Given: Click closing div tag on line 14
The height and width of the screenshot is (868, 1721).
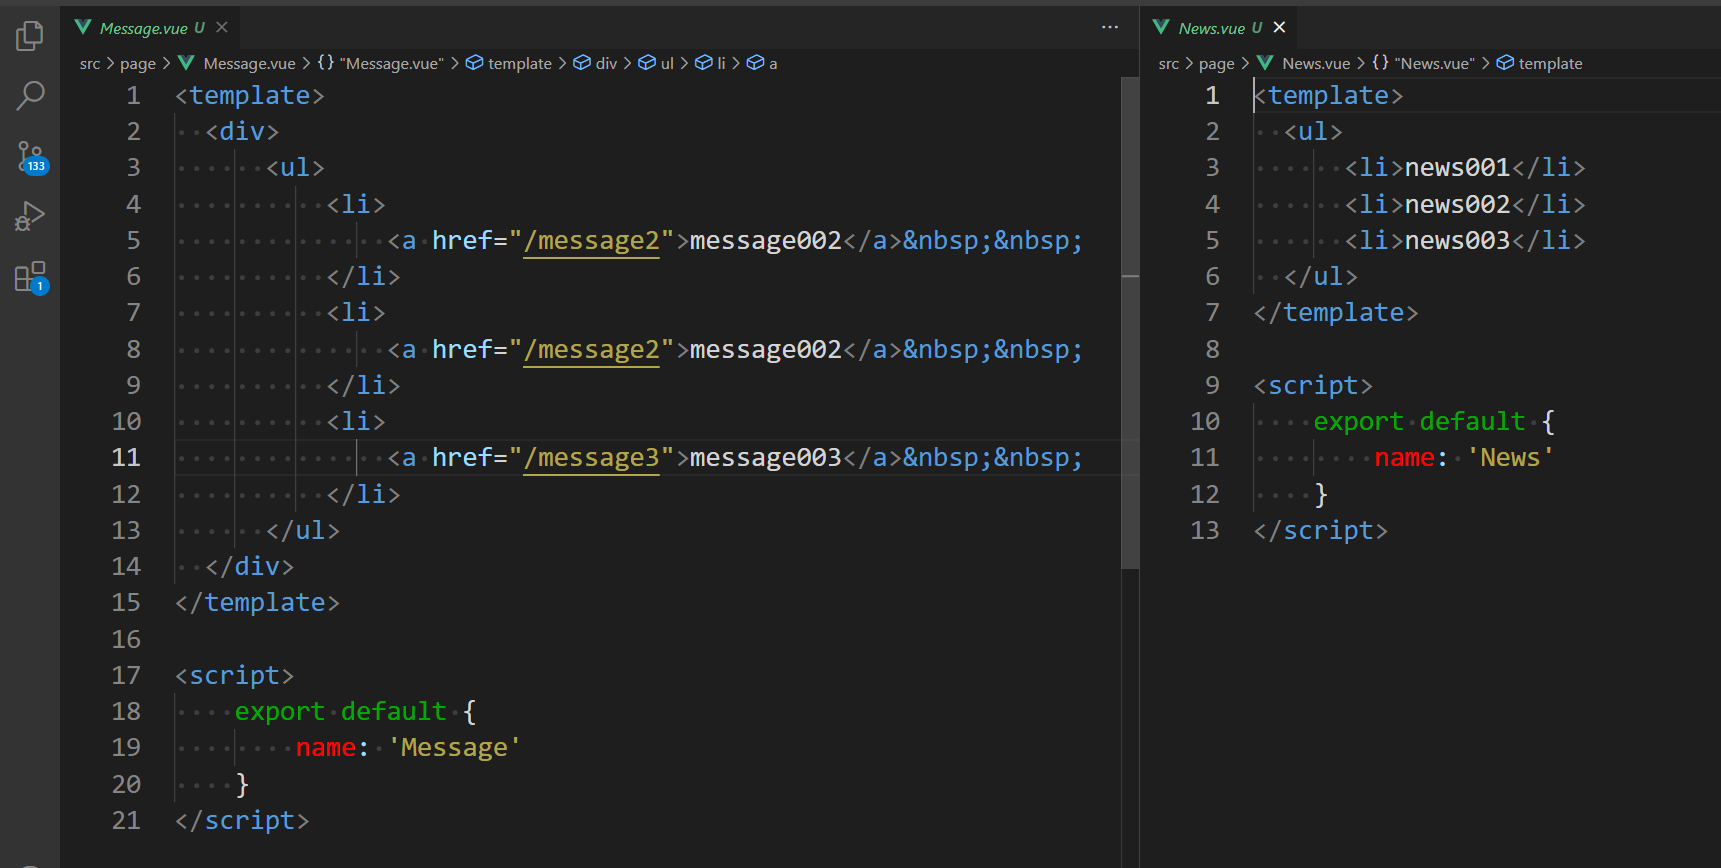Looking at the screenshot, I should pyautogui.click(x=250, y=567).
